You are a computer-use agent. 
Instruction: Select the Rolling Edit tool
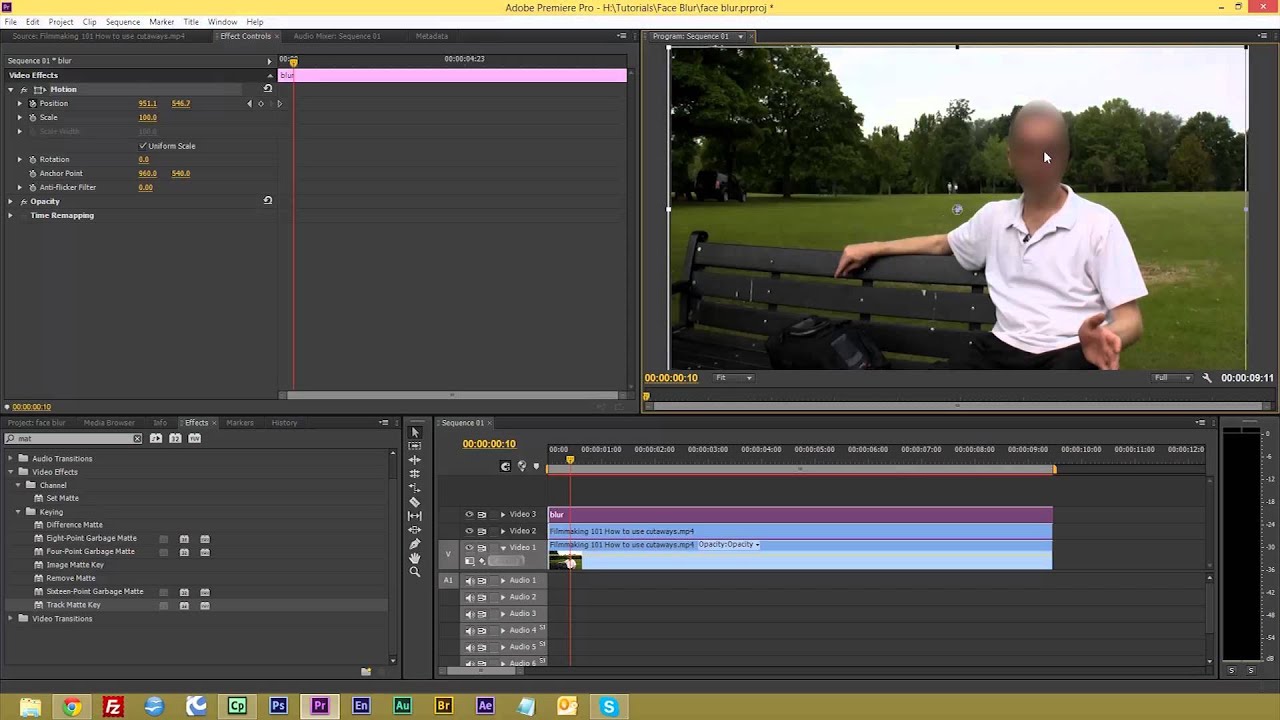click(415, 474)
